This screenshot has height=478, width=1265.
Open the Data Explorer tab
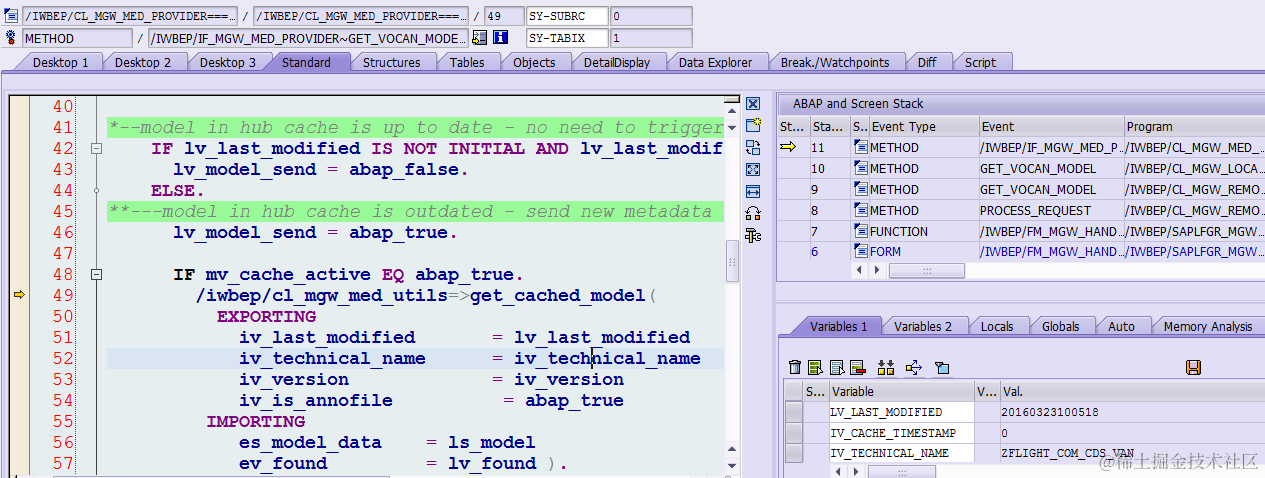715,62
